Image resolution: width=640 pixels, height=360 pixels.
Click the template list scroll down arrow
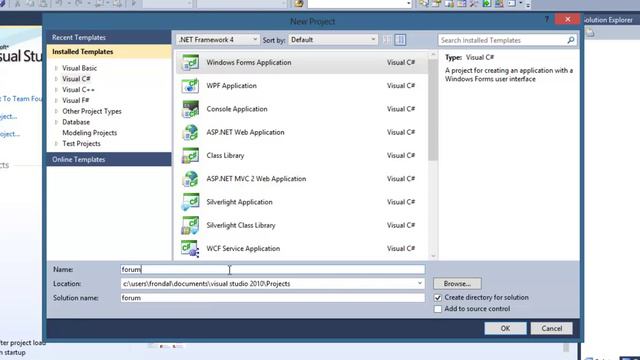(433, 256)
